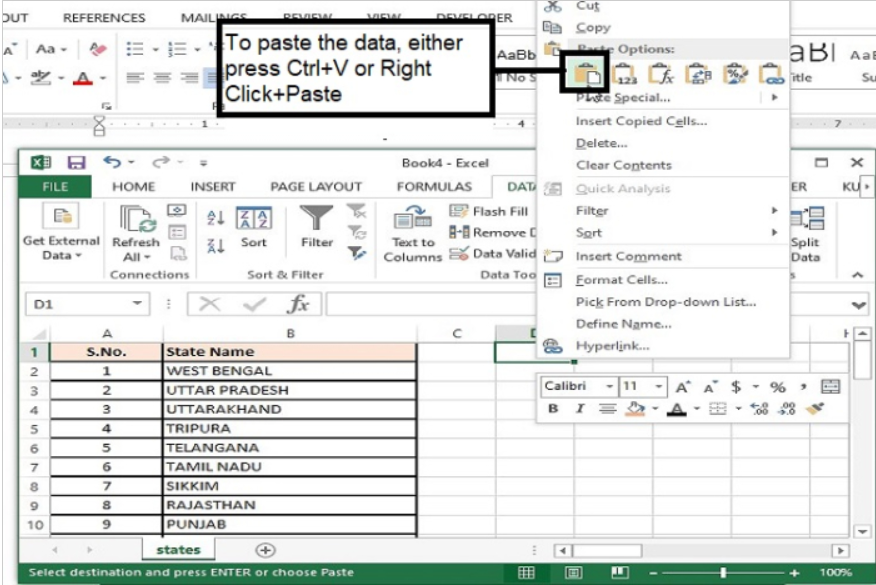The width and height of the screenshot is (876, 585).
Task: Open the fill color dropdown arrow in mini toolbar
Action: (655, 409)
